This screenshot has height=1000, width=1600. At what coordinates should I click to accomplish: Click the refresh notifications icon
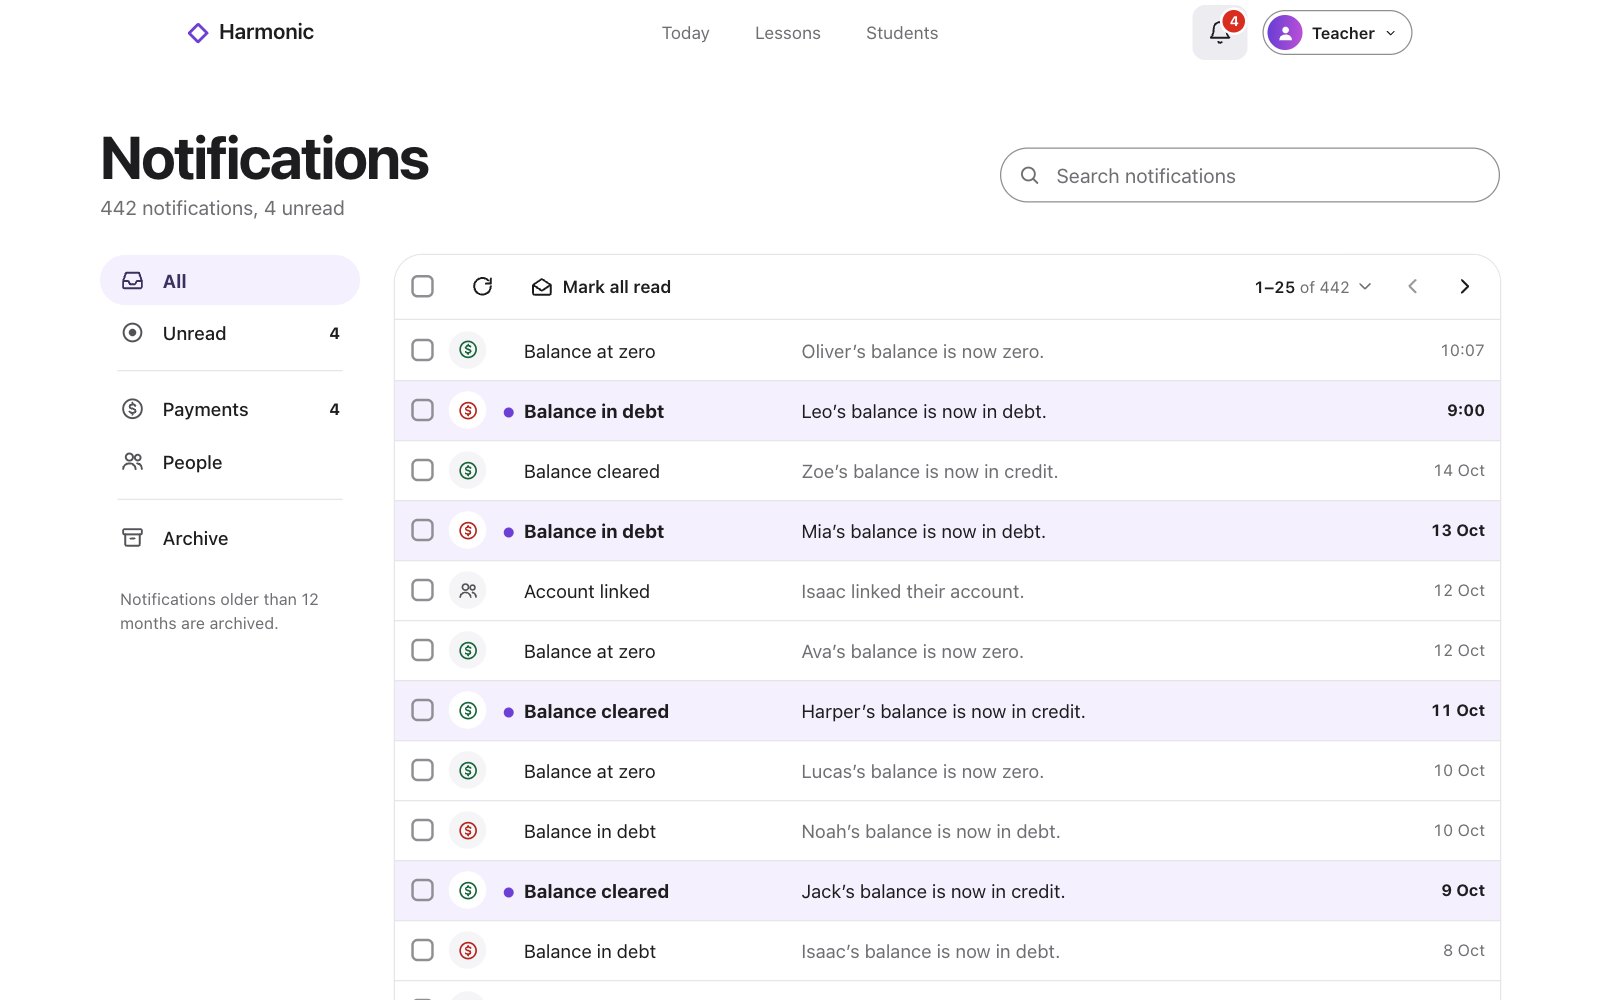click(482, 287)
